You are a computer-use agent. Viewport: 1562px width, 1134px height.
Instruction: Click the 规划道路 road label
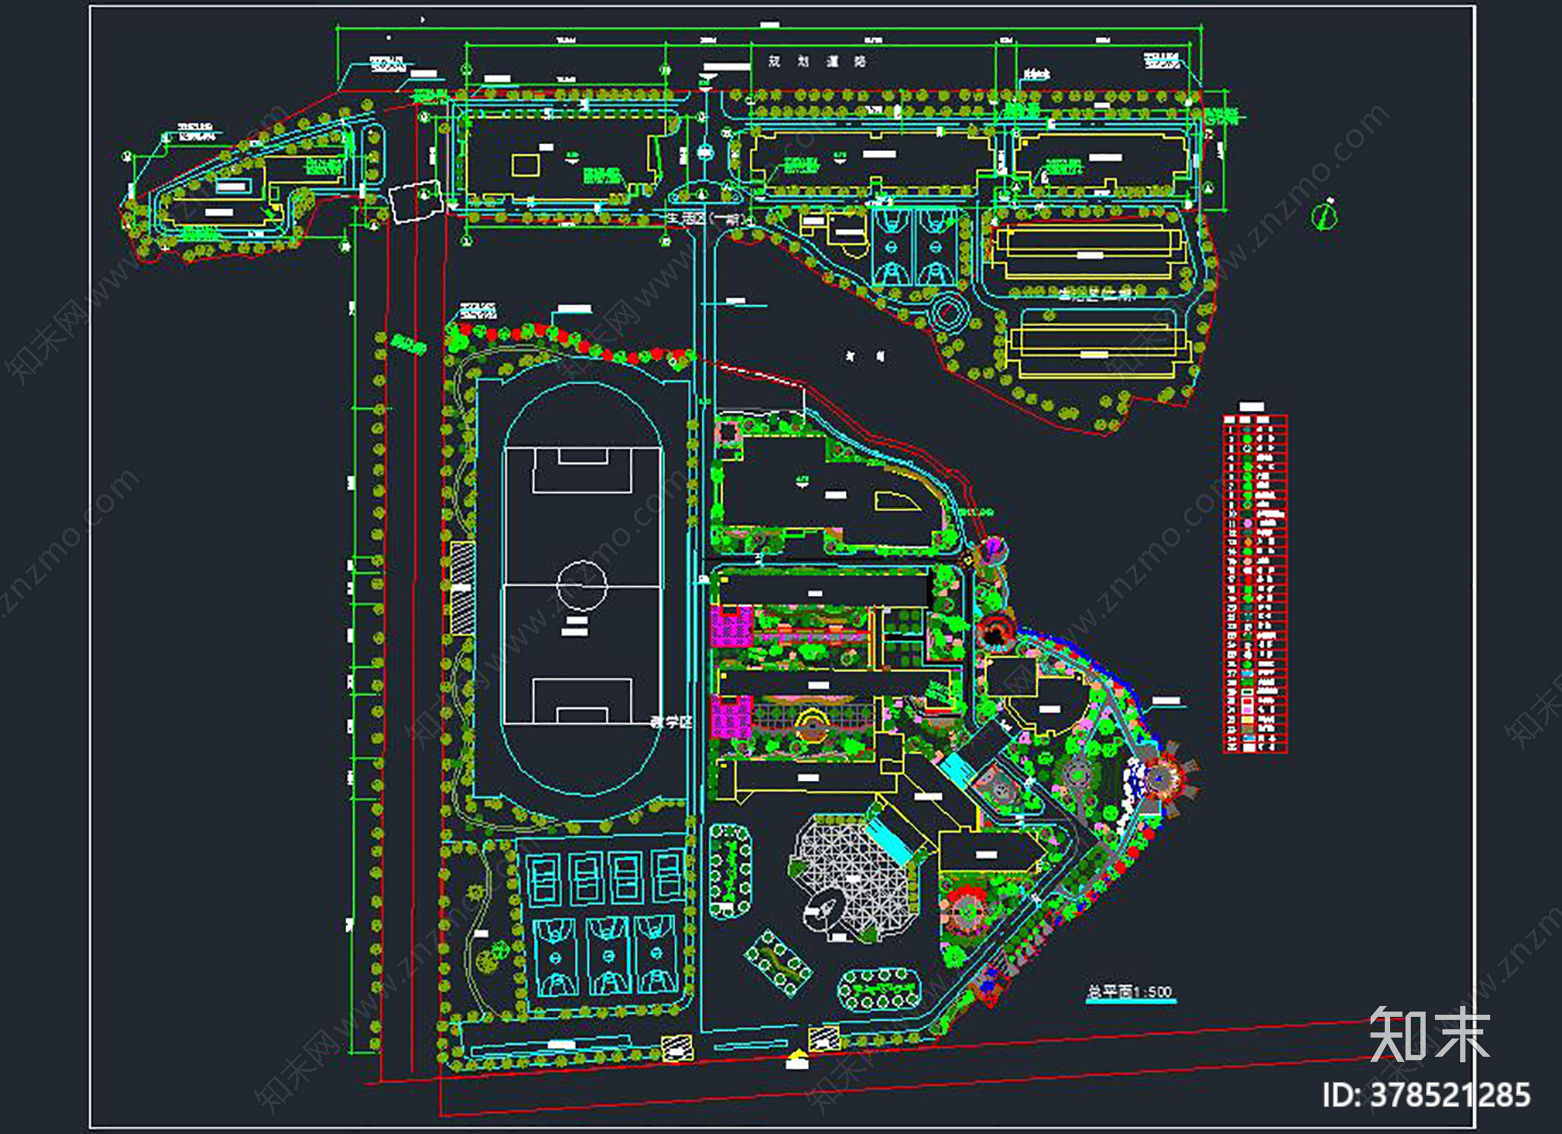[817, 61]
